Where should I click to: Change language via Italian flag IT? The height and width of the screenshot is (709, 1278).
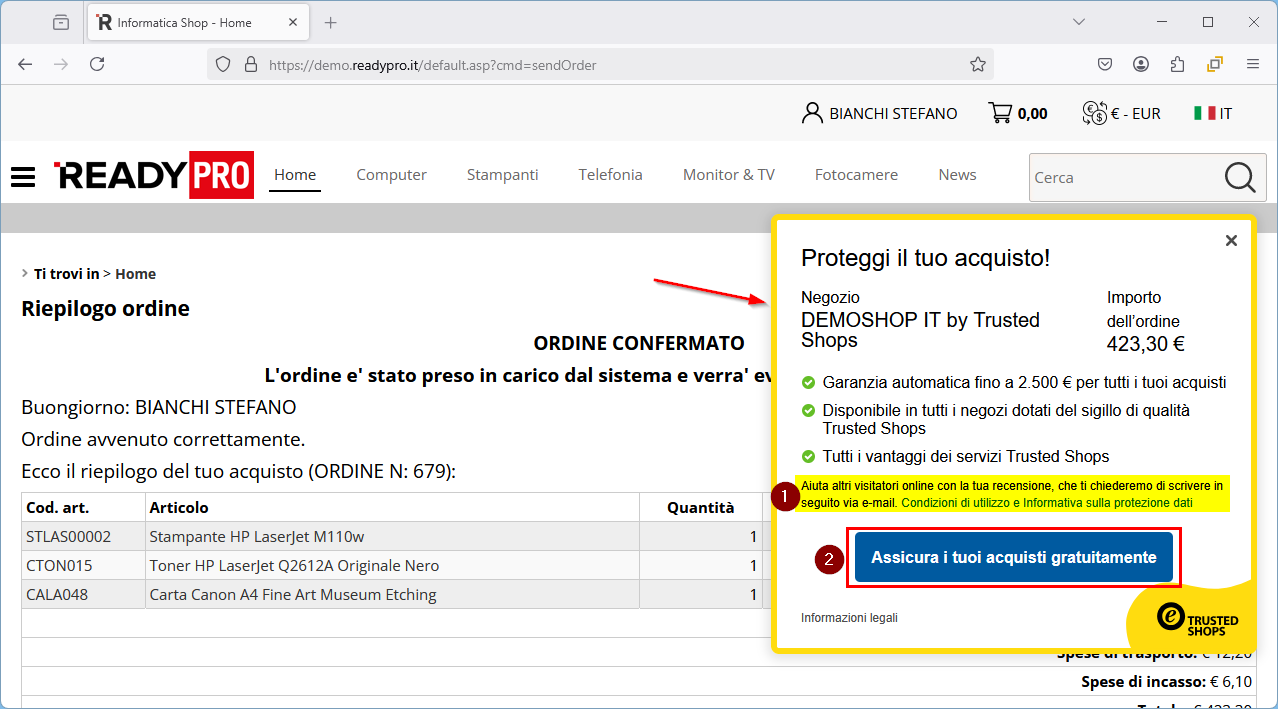1213,113
